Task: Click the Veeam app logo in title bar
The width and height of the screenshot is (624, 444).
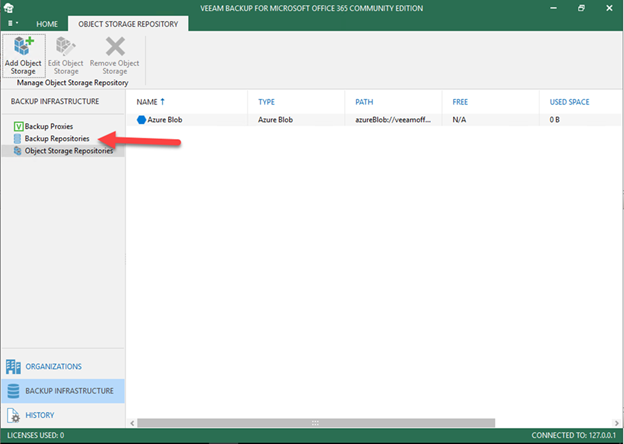Action: pos(8,8)
